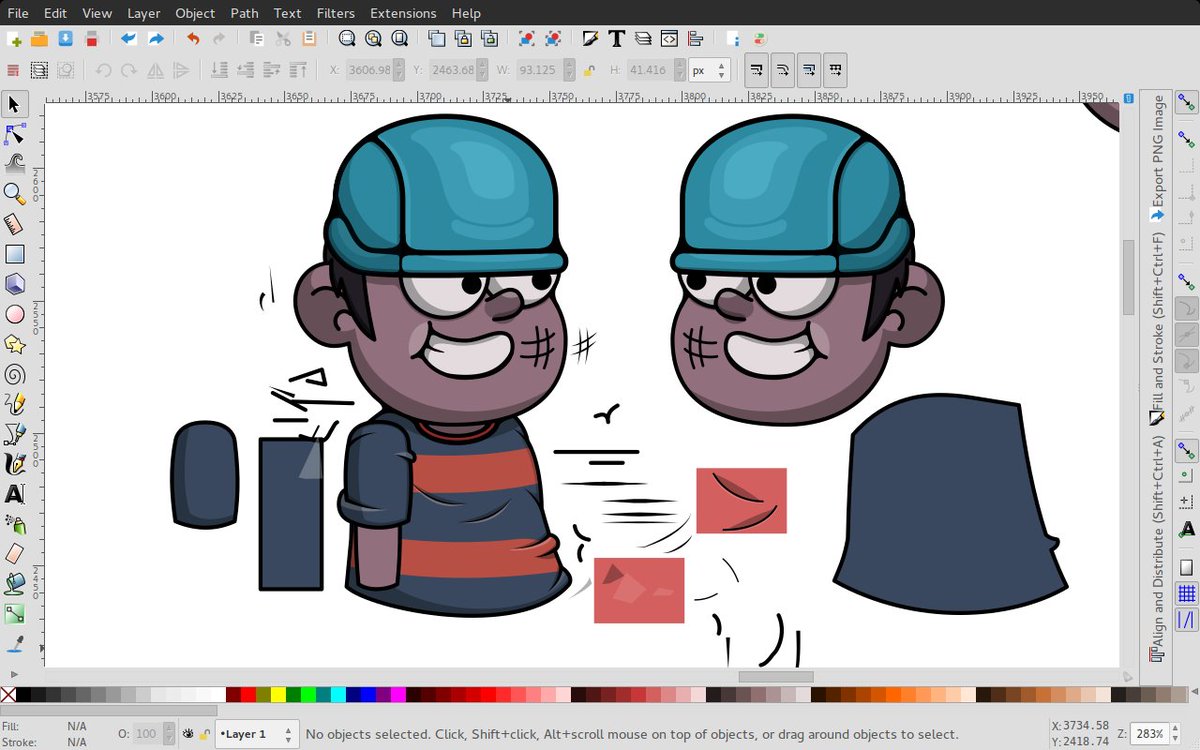The height and width of the screenshot is (750, 1200).
Task: Toggle move gradients with objects
Action: [808, 70]
